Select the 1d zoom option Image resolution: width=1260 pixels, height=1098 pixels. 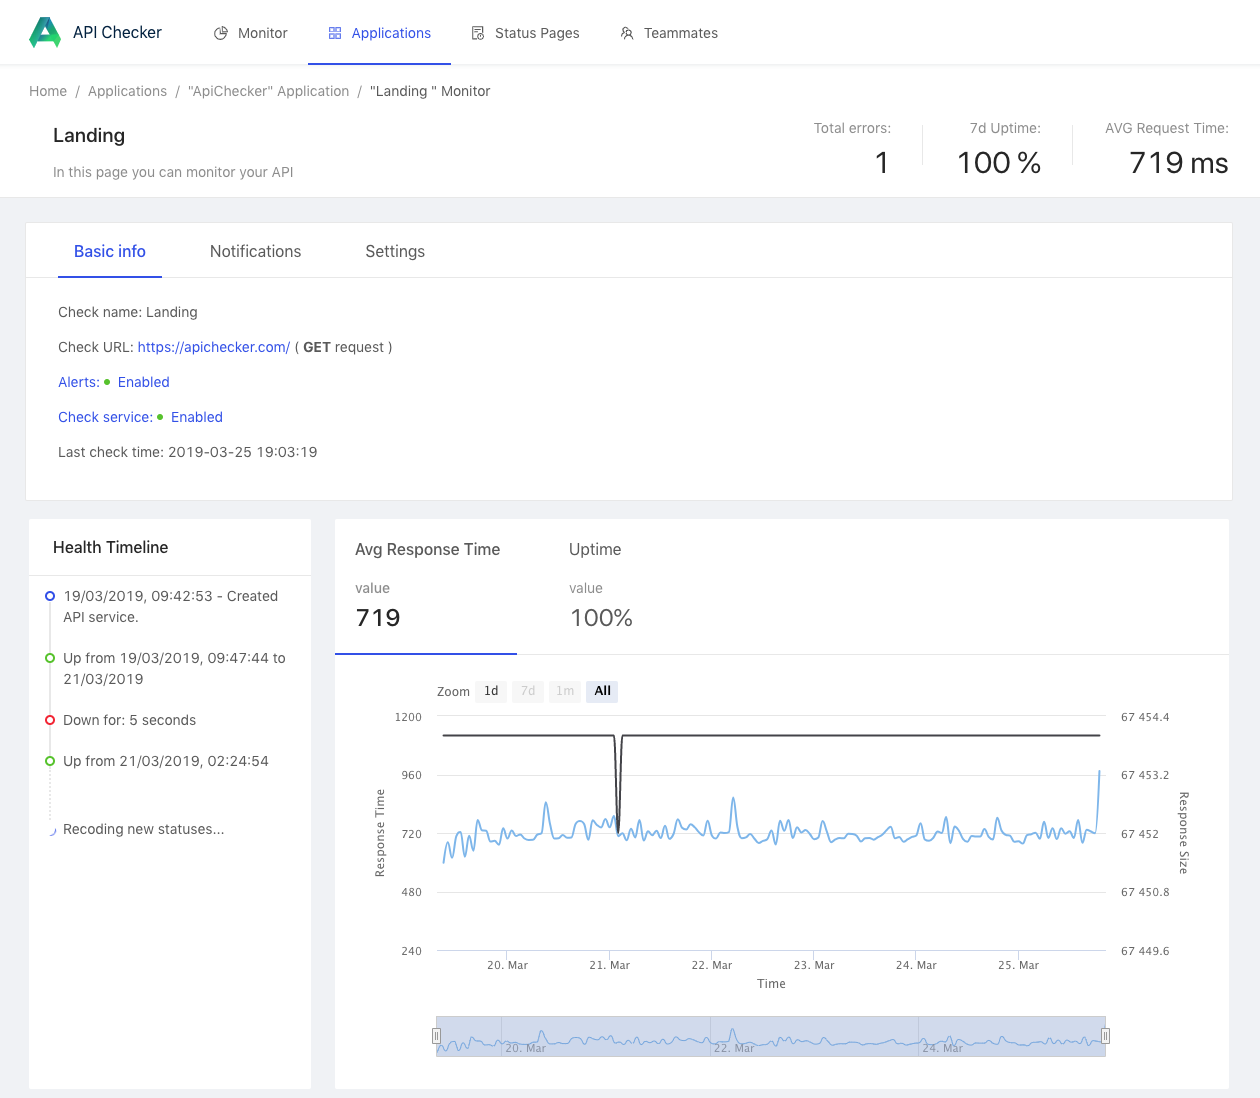(491, 691)
